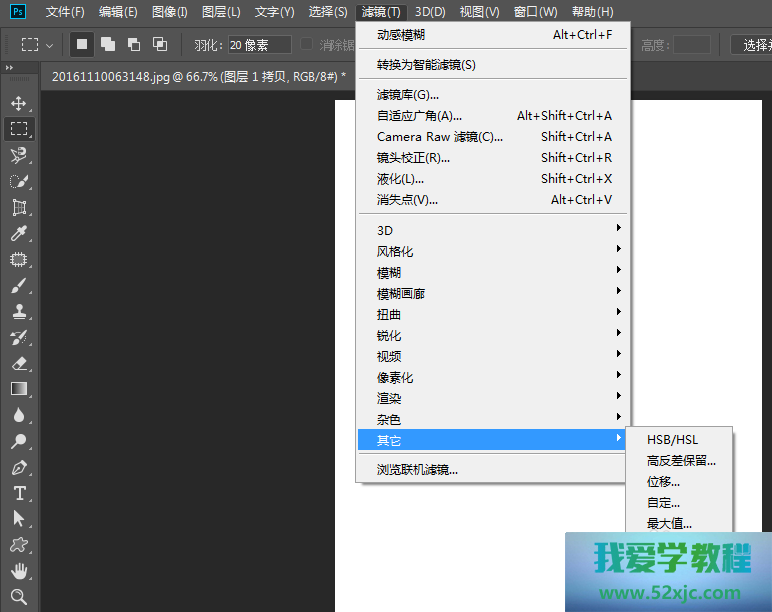Choose 高反差保留... from the submenu
The width and height of the screenshot is (772, 612).
(x=681, y=460)
